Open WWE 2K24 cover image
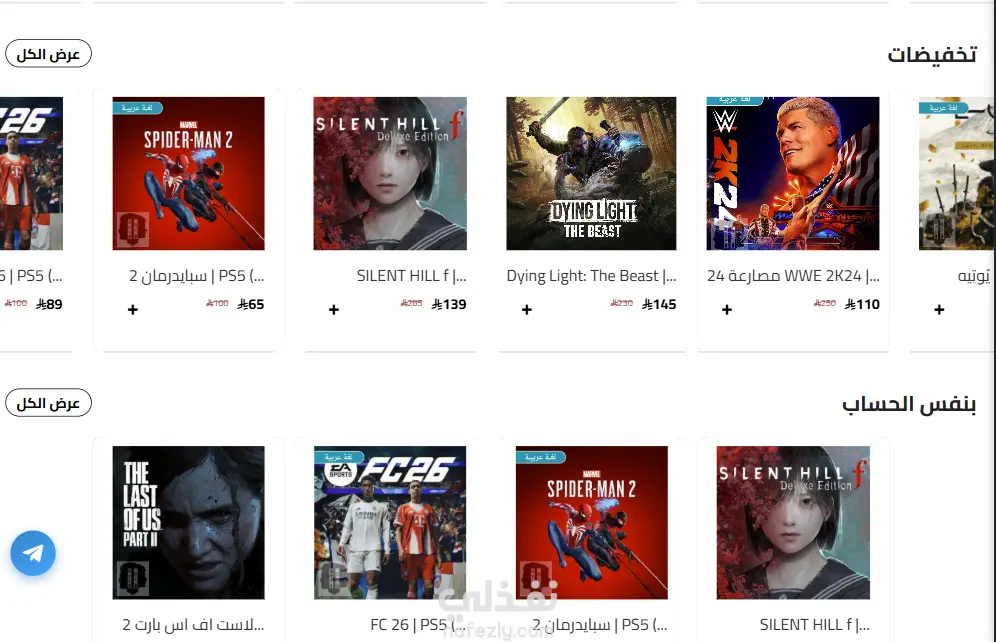The height and width of the screenshot is (642, 996). tap(793, 173)
